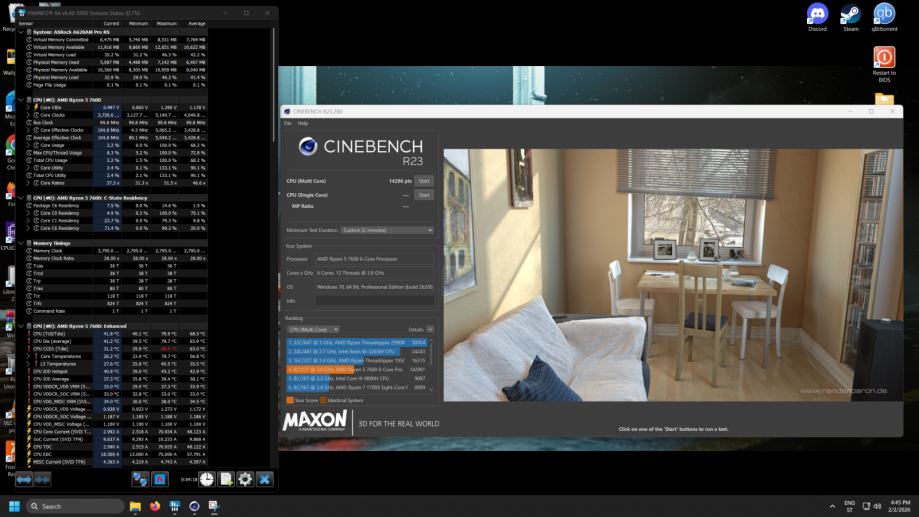
Task: Click the Average column header in HWiNFO
Action: click(x=196, y=23)
